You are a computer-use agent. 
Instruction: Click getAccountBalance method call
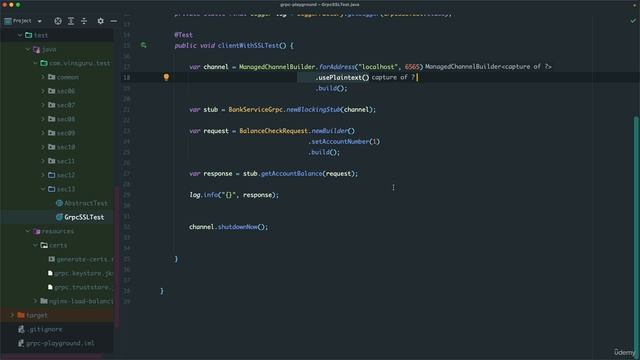(x=291, y=173)
